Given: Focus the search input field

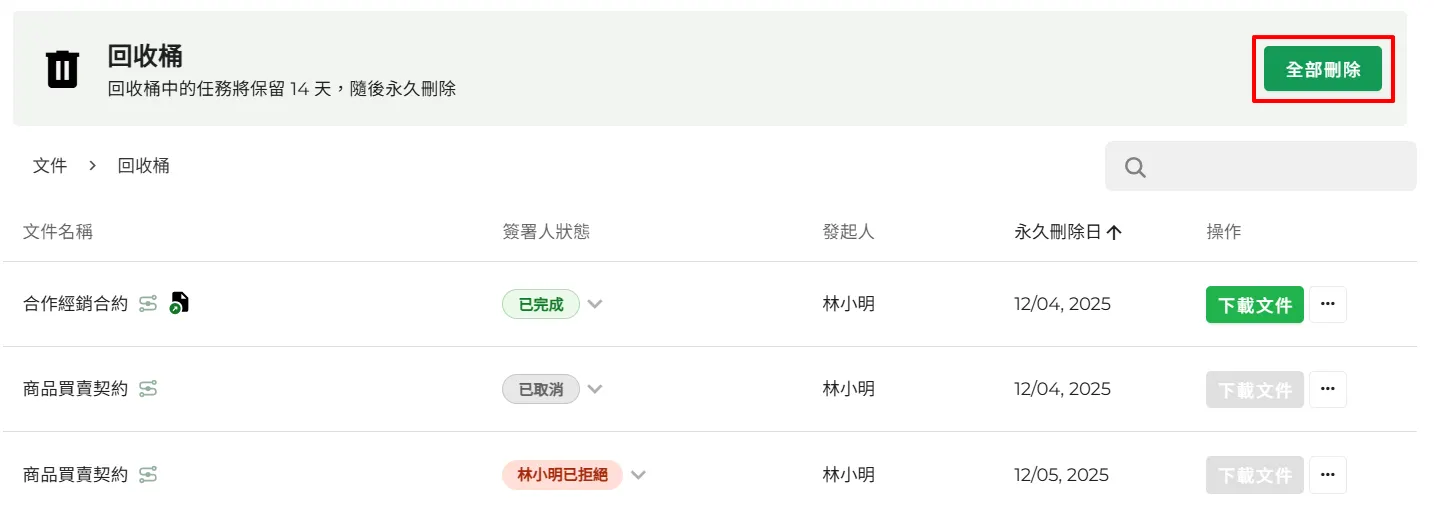Looking at the screenshot, I should (1280, 167).
